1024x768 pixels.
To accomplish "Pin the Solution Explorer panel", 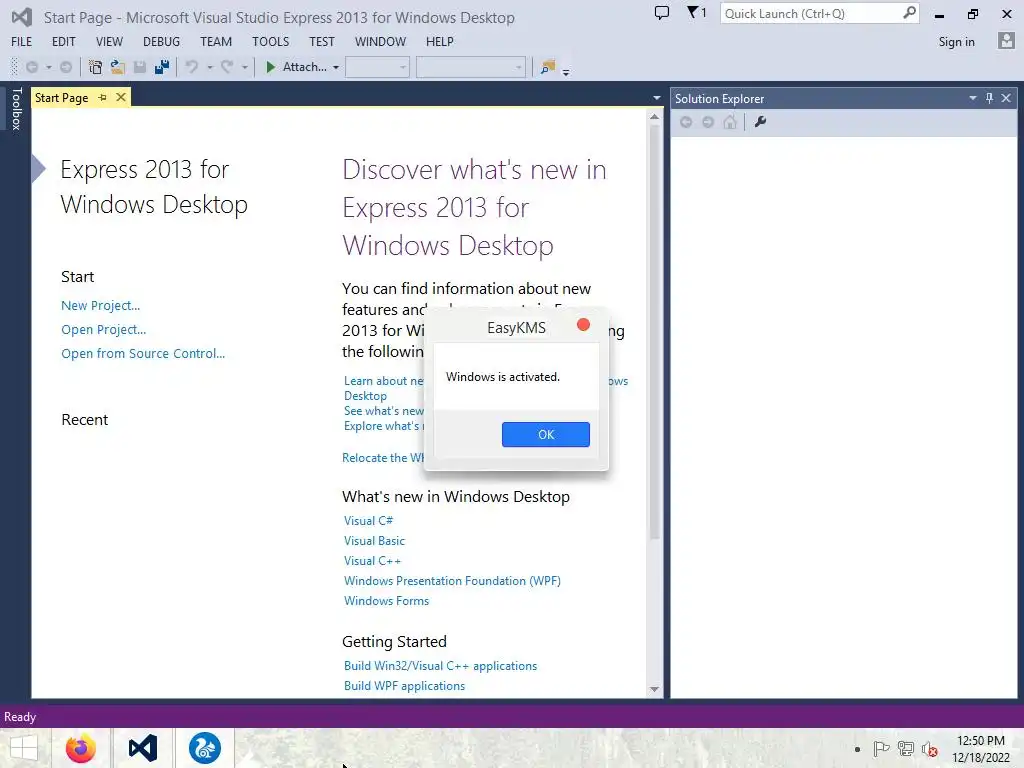I will 989,98.
